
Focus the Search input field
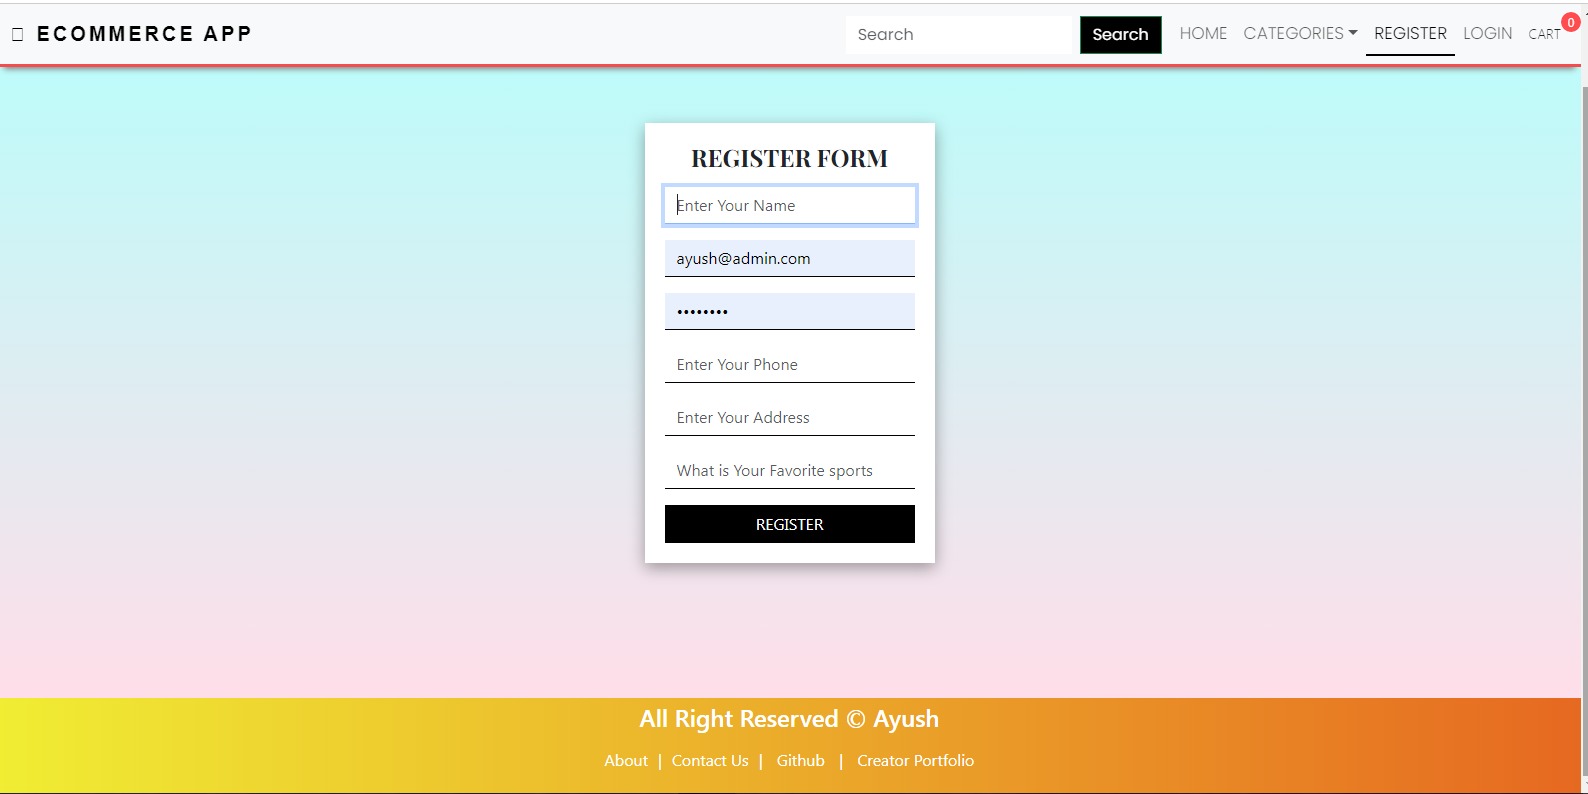(x=959, y=35)
